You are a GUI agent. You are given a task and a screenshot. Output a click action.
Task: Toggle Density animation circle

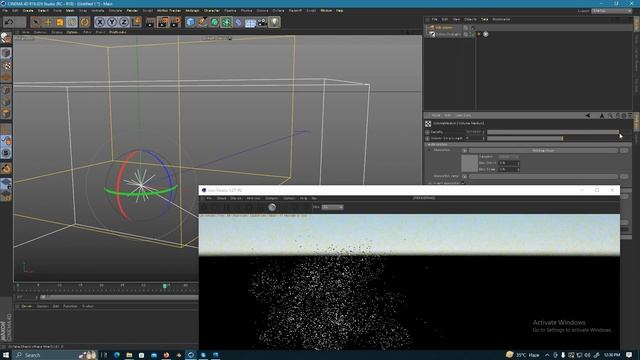coord(427,132)
